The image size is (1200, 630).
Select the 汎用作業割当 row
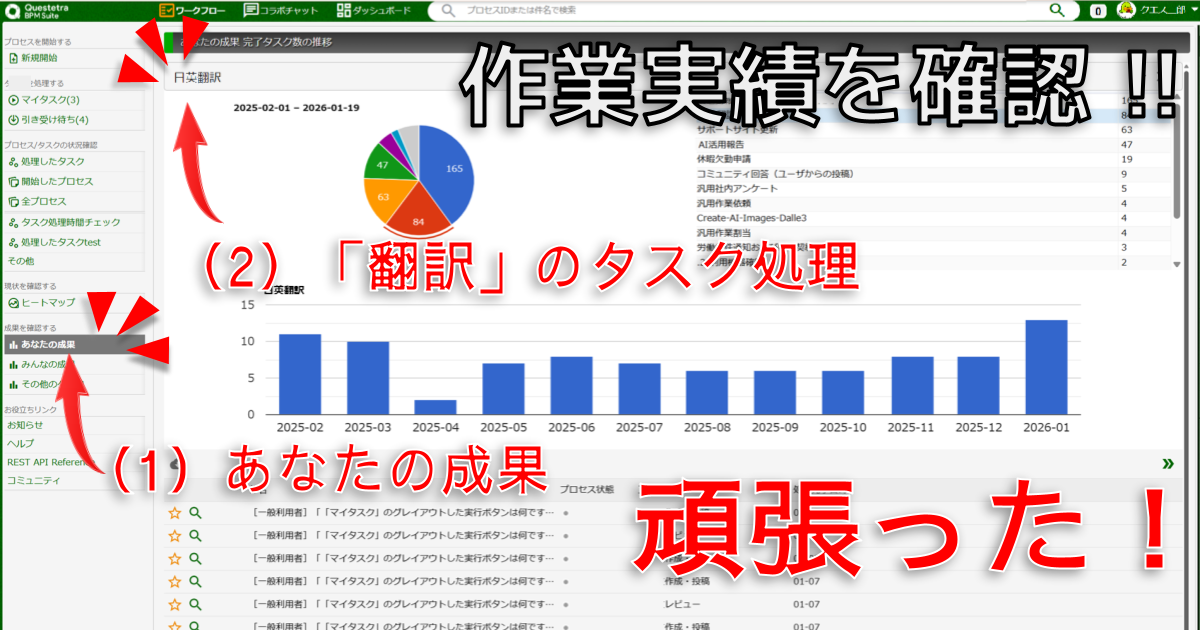(933, 232)
